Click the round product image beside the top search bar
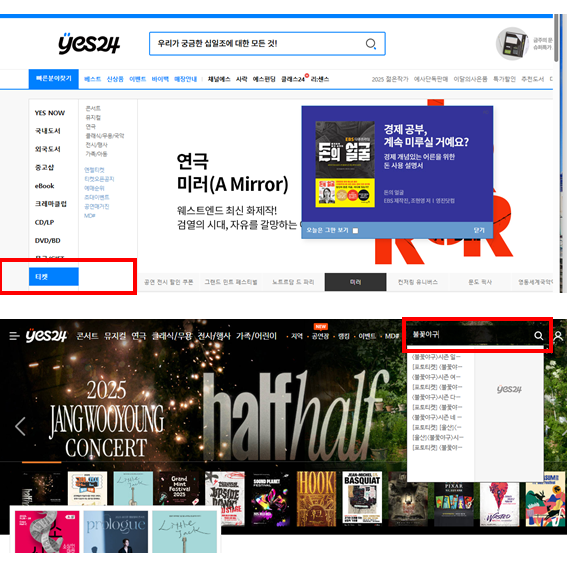The image size is (567, 567). point(513,44)
